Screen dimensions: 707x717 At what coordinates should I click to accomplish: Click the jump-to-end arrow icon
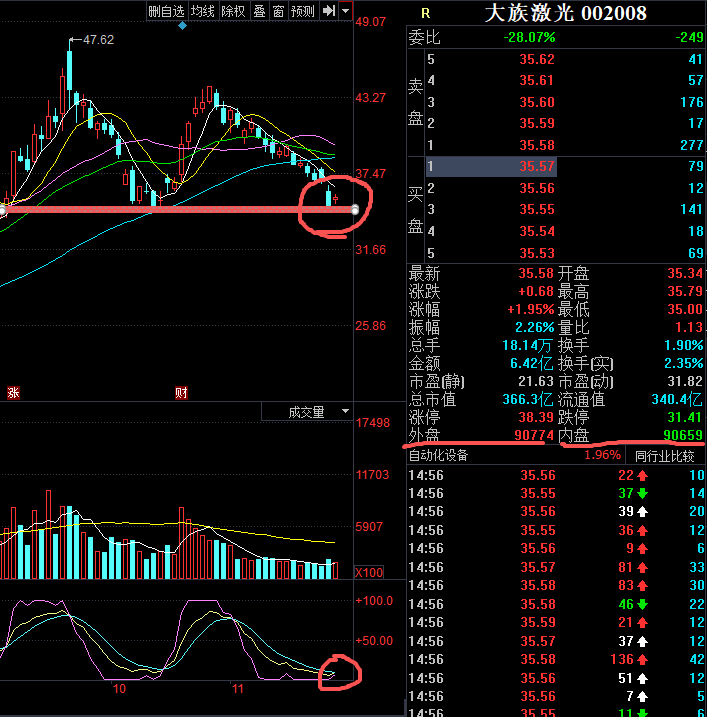[329, 11]
